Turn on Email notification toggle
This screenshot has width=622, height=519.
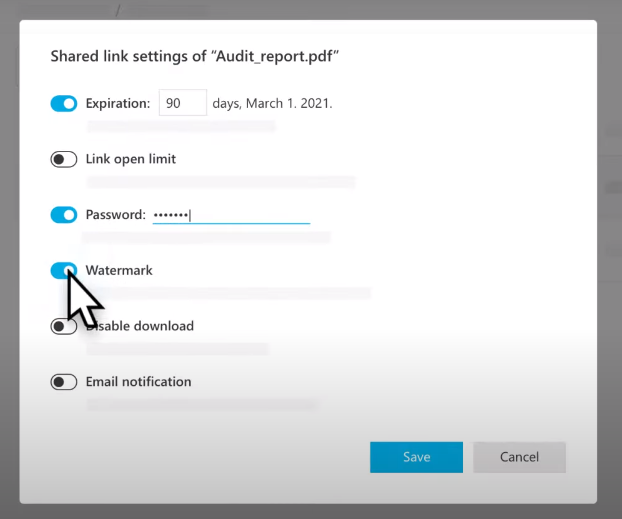64,382
